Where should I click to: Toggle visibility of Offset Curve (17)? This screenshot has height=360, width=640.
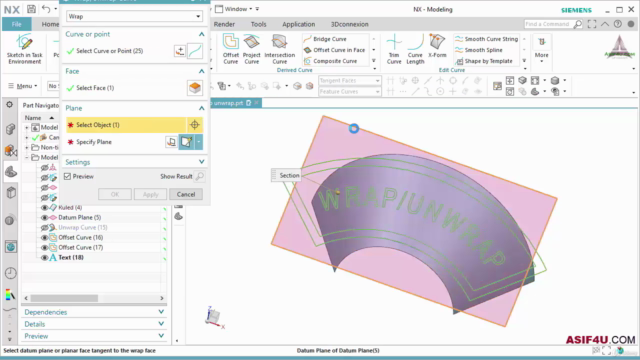click(x=44, y=247)
